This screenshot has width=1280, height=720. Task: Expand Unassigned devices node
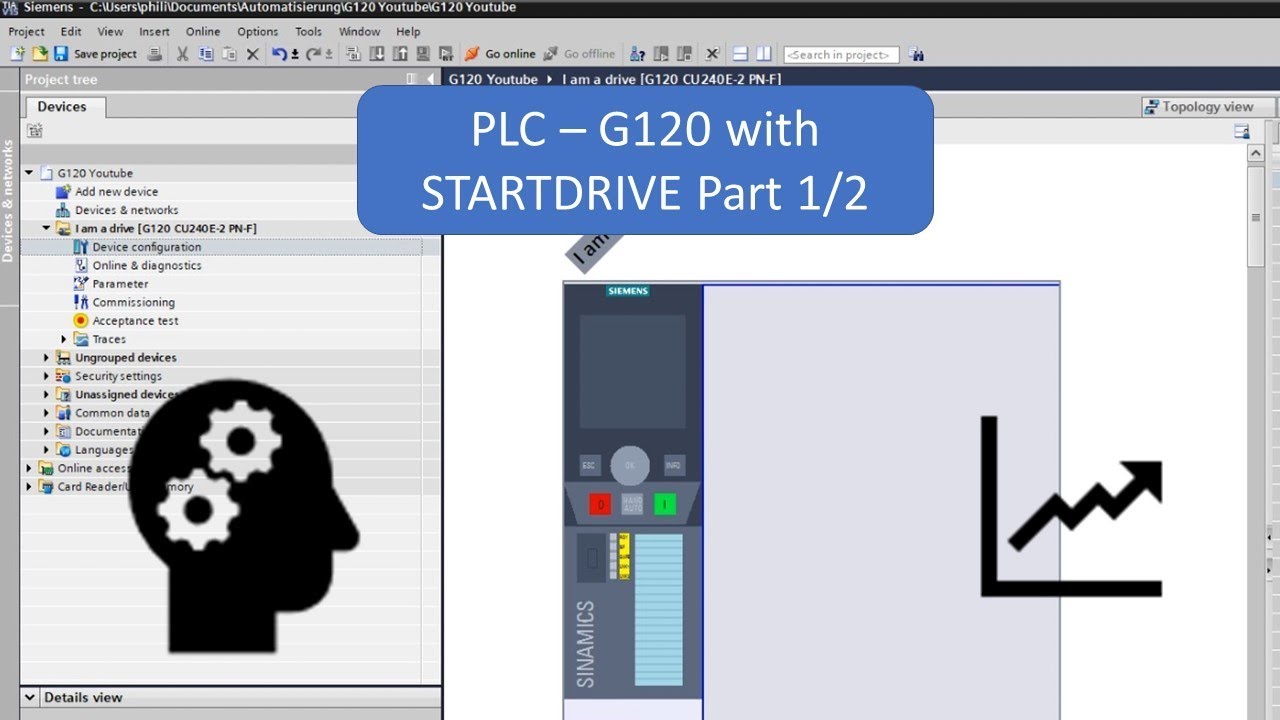point(46,394)
